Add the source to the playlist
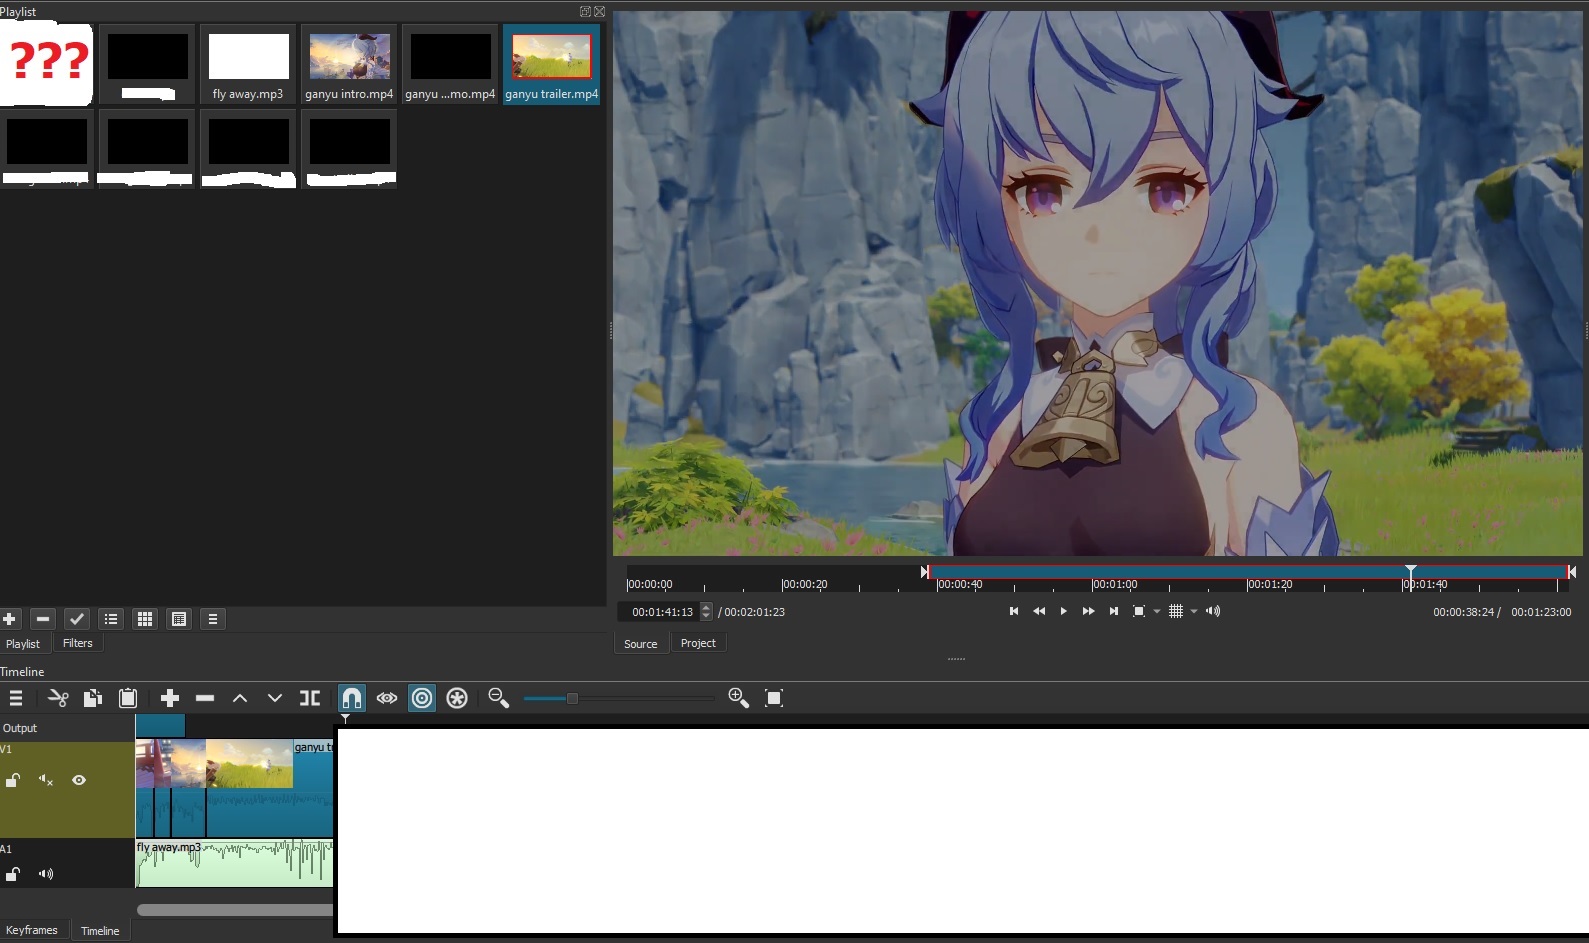 (x=10, y=619)
